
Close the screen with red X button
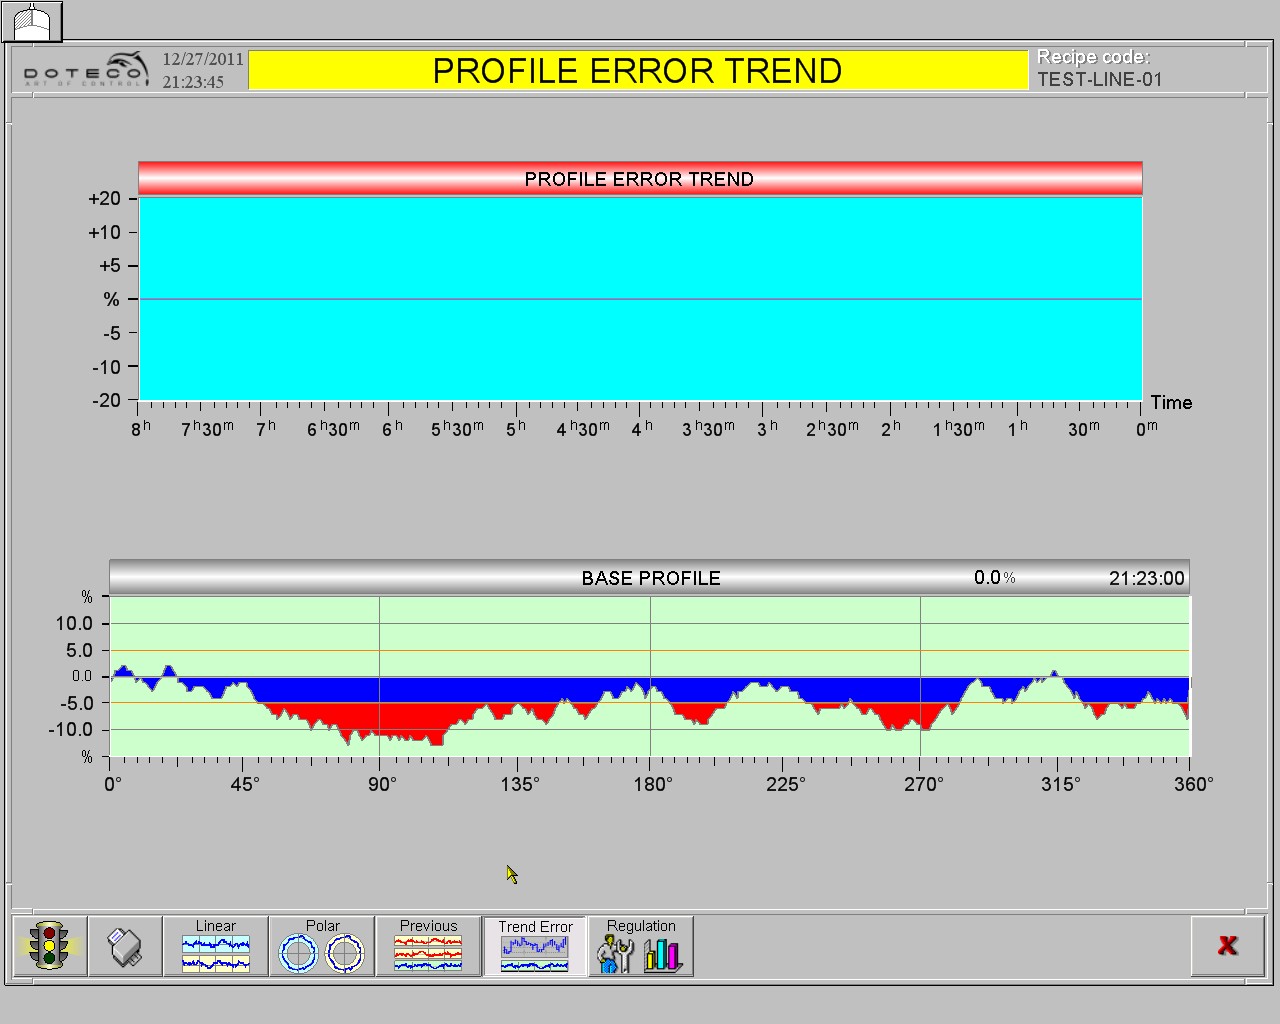(x=1228, y=945)
